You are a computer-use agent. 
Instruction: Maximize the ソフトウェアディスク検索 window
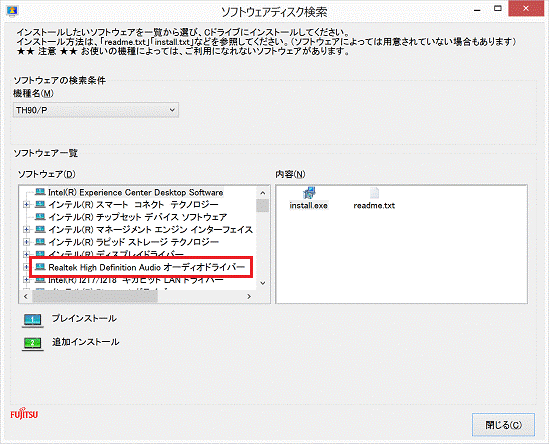[x=498, y=8]
